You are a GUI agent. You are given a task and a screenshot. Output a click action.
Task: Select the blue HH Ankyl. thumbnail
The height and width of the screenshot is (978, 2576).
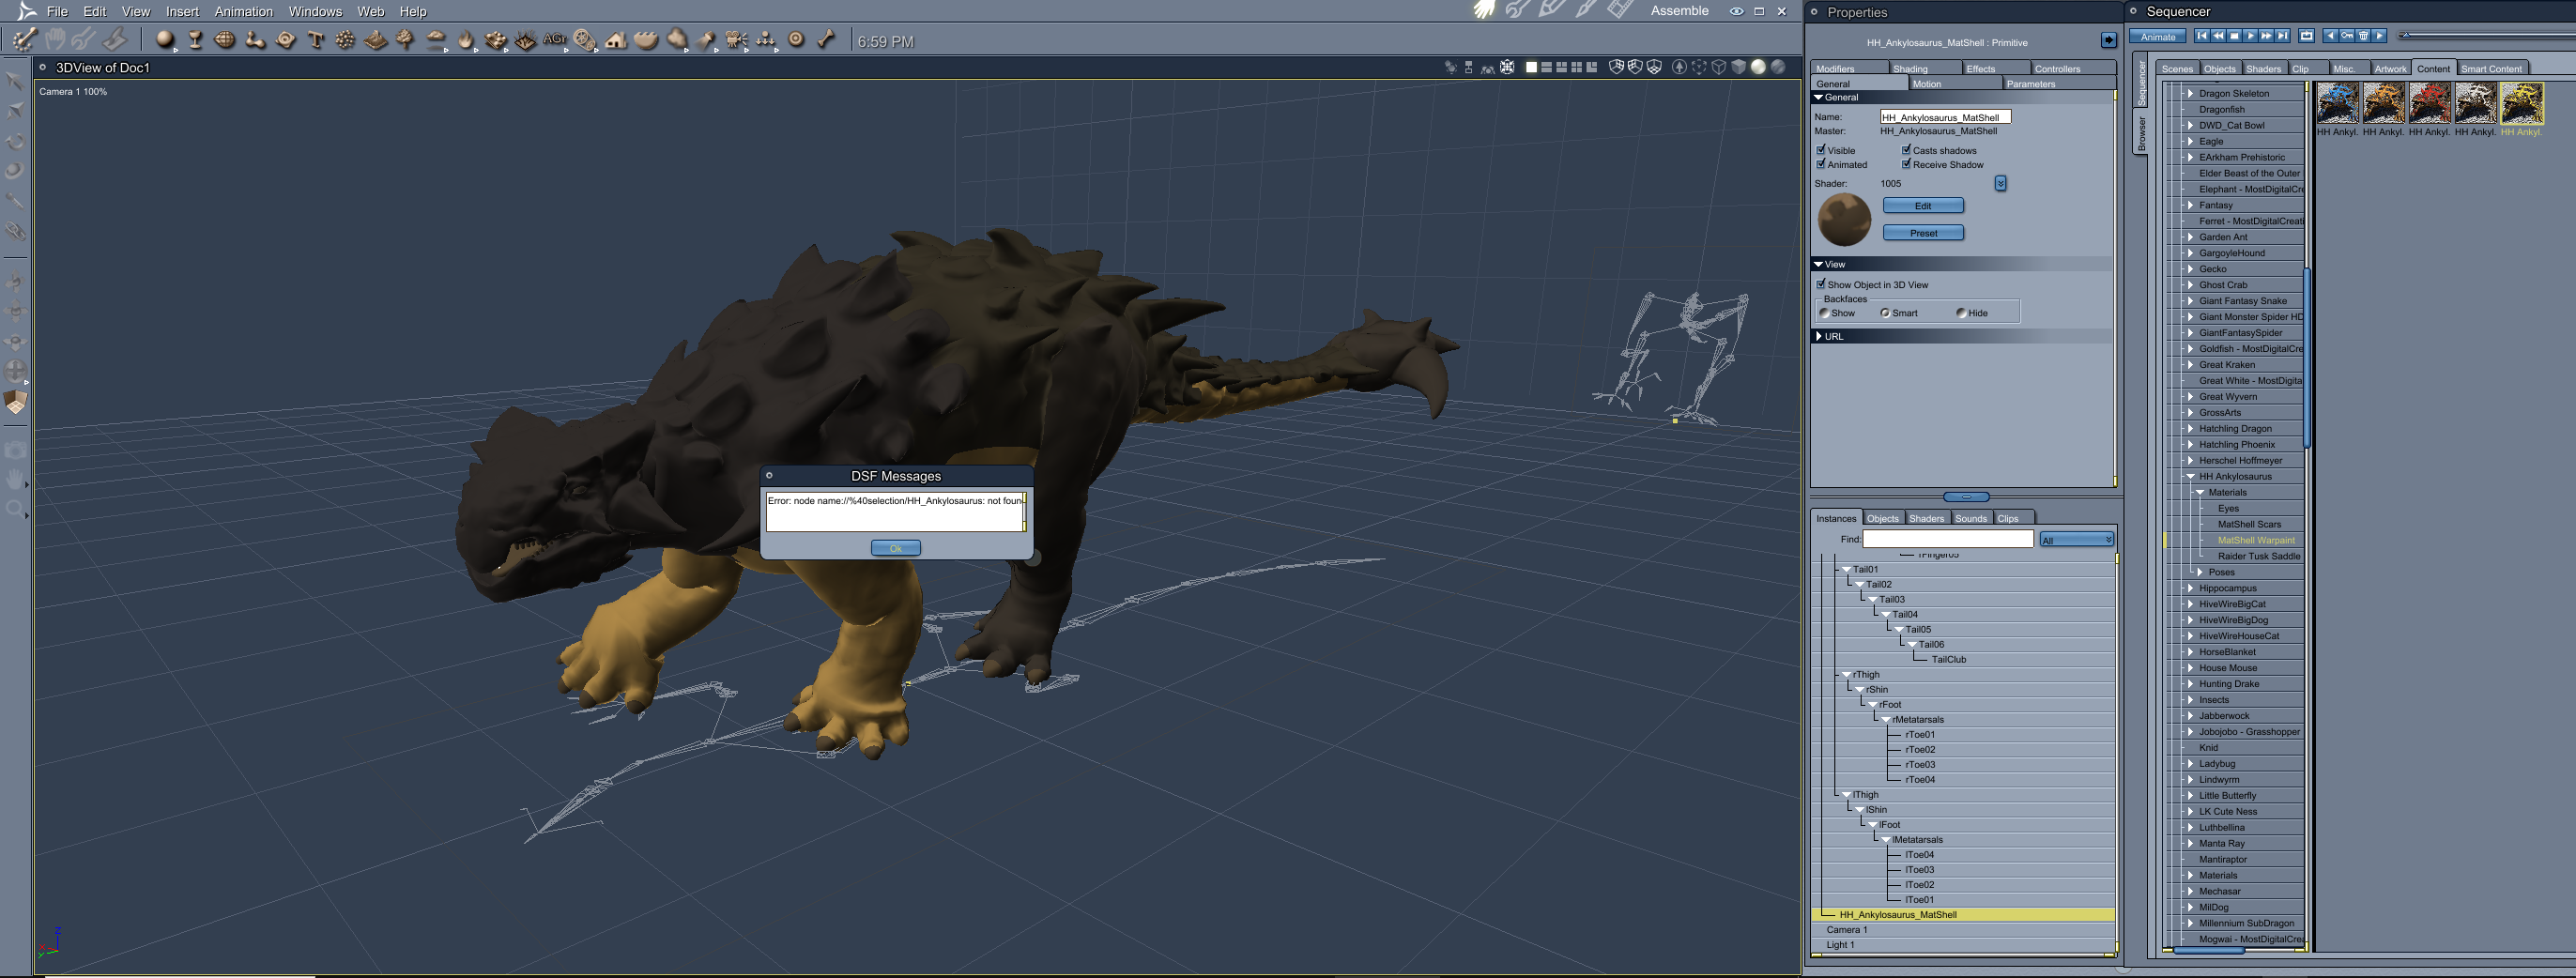pos(2338,103)
